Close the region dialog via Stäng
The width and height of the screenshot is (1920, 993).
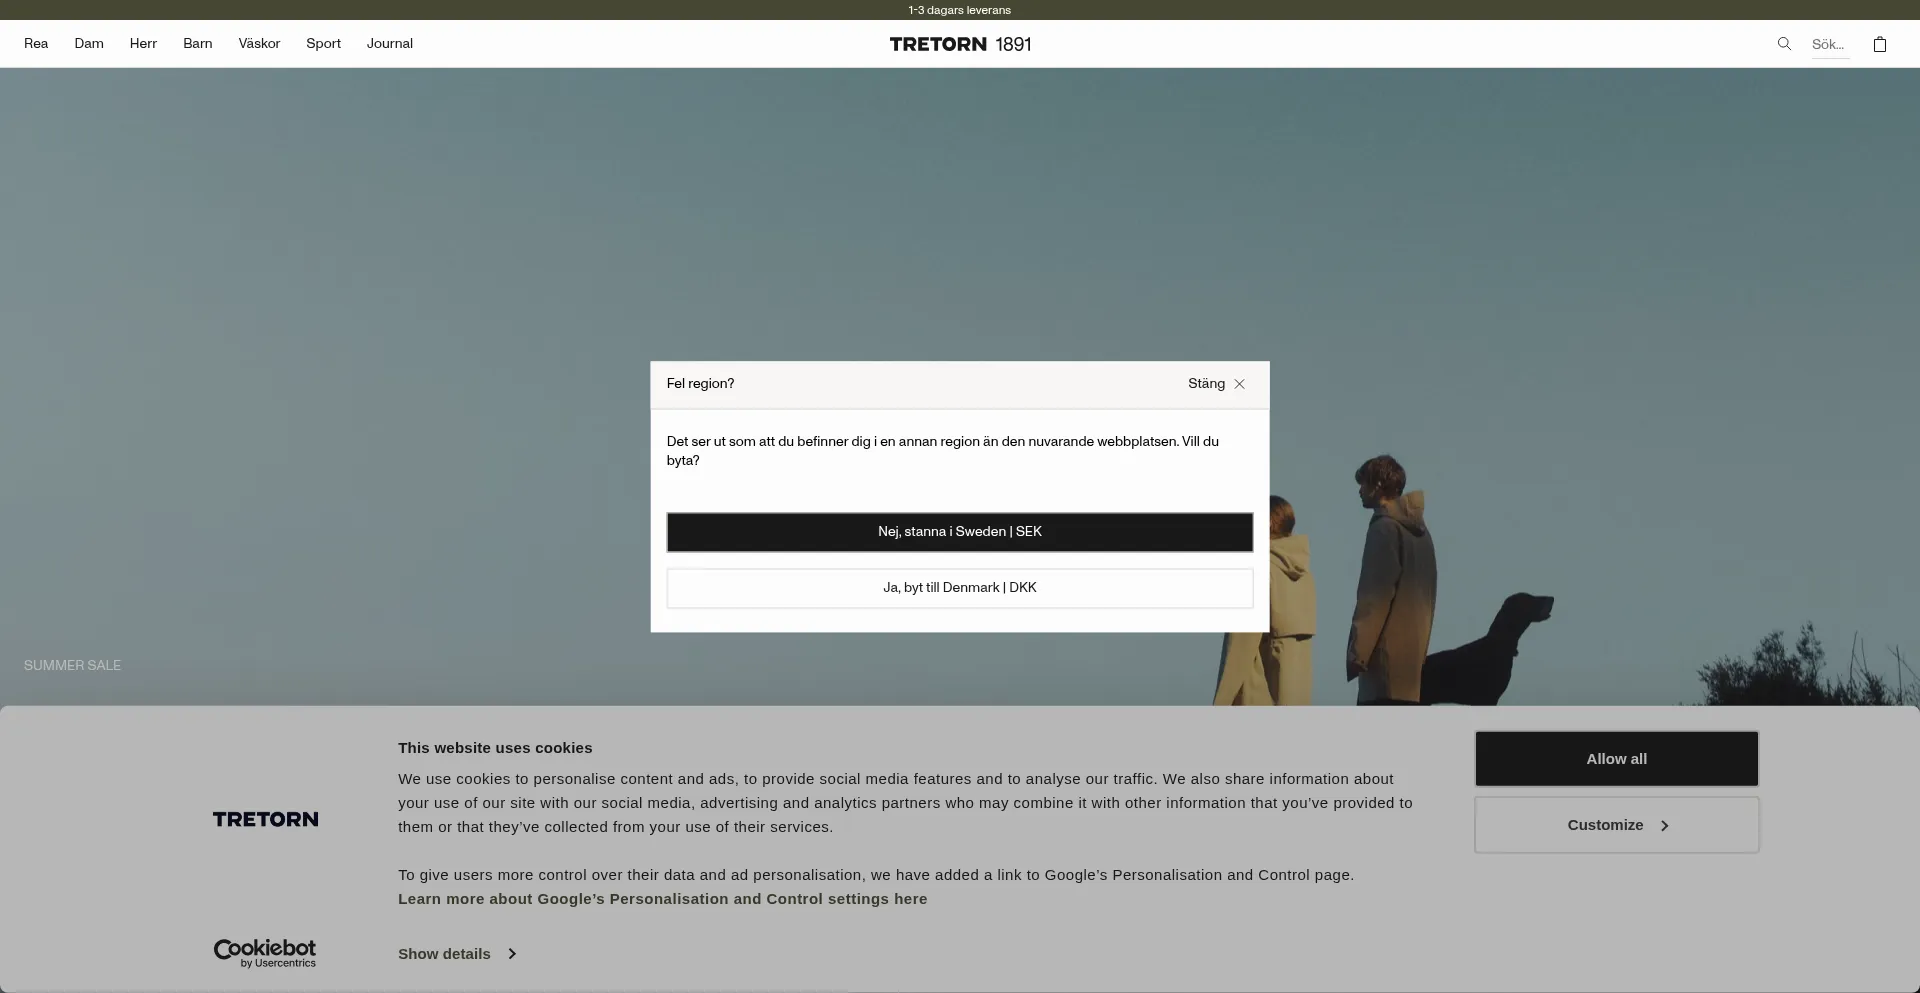coord(1217,384)
